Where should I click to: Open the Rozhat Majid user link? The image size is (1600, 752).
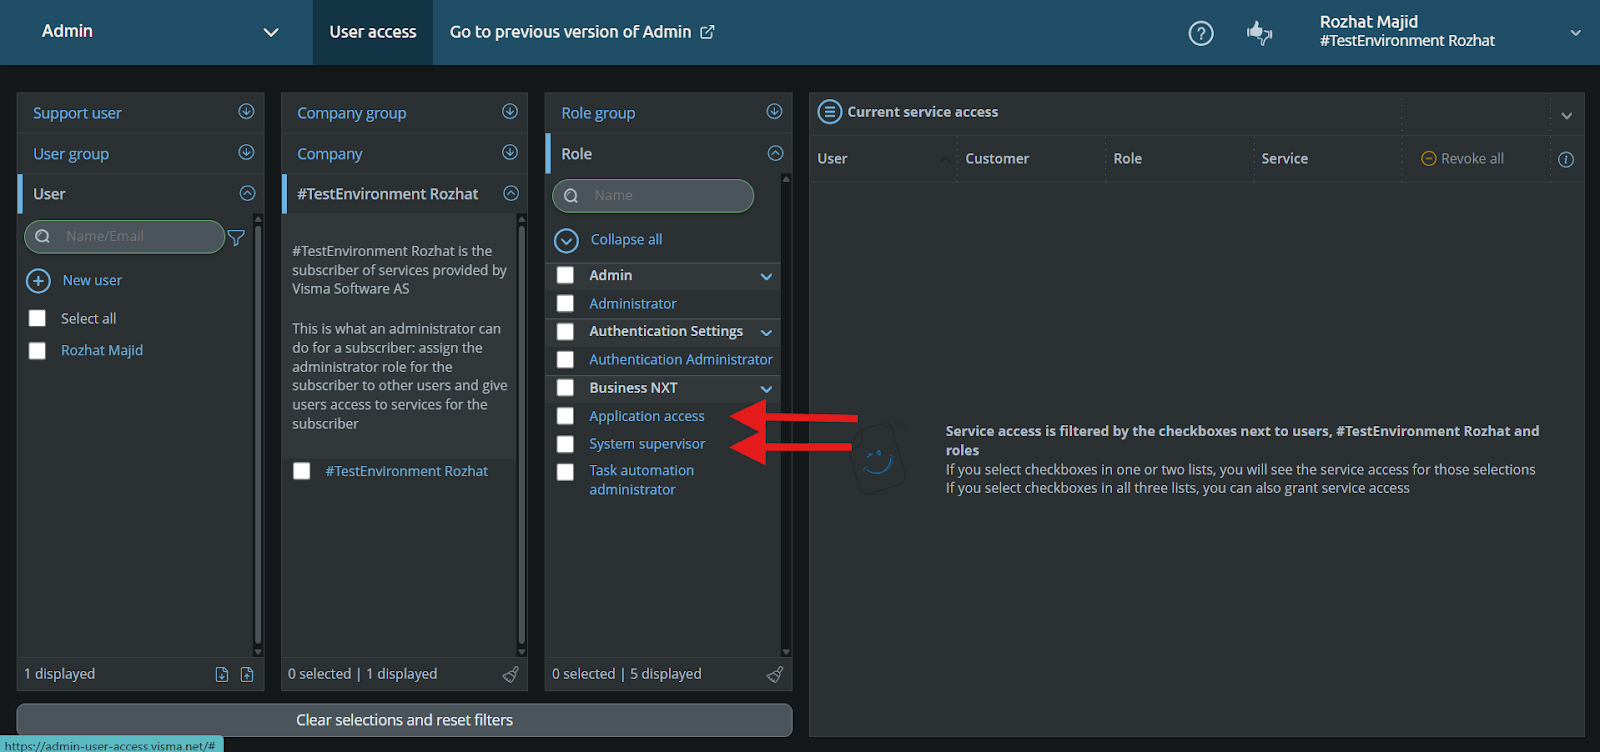(102, 351)
